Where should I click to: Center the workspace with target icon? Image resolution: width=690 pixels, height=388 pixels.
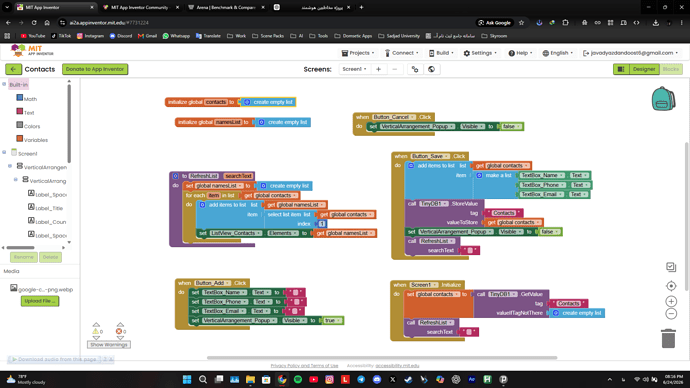click(x=671, y=286)
